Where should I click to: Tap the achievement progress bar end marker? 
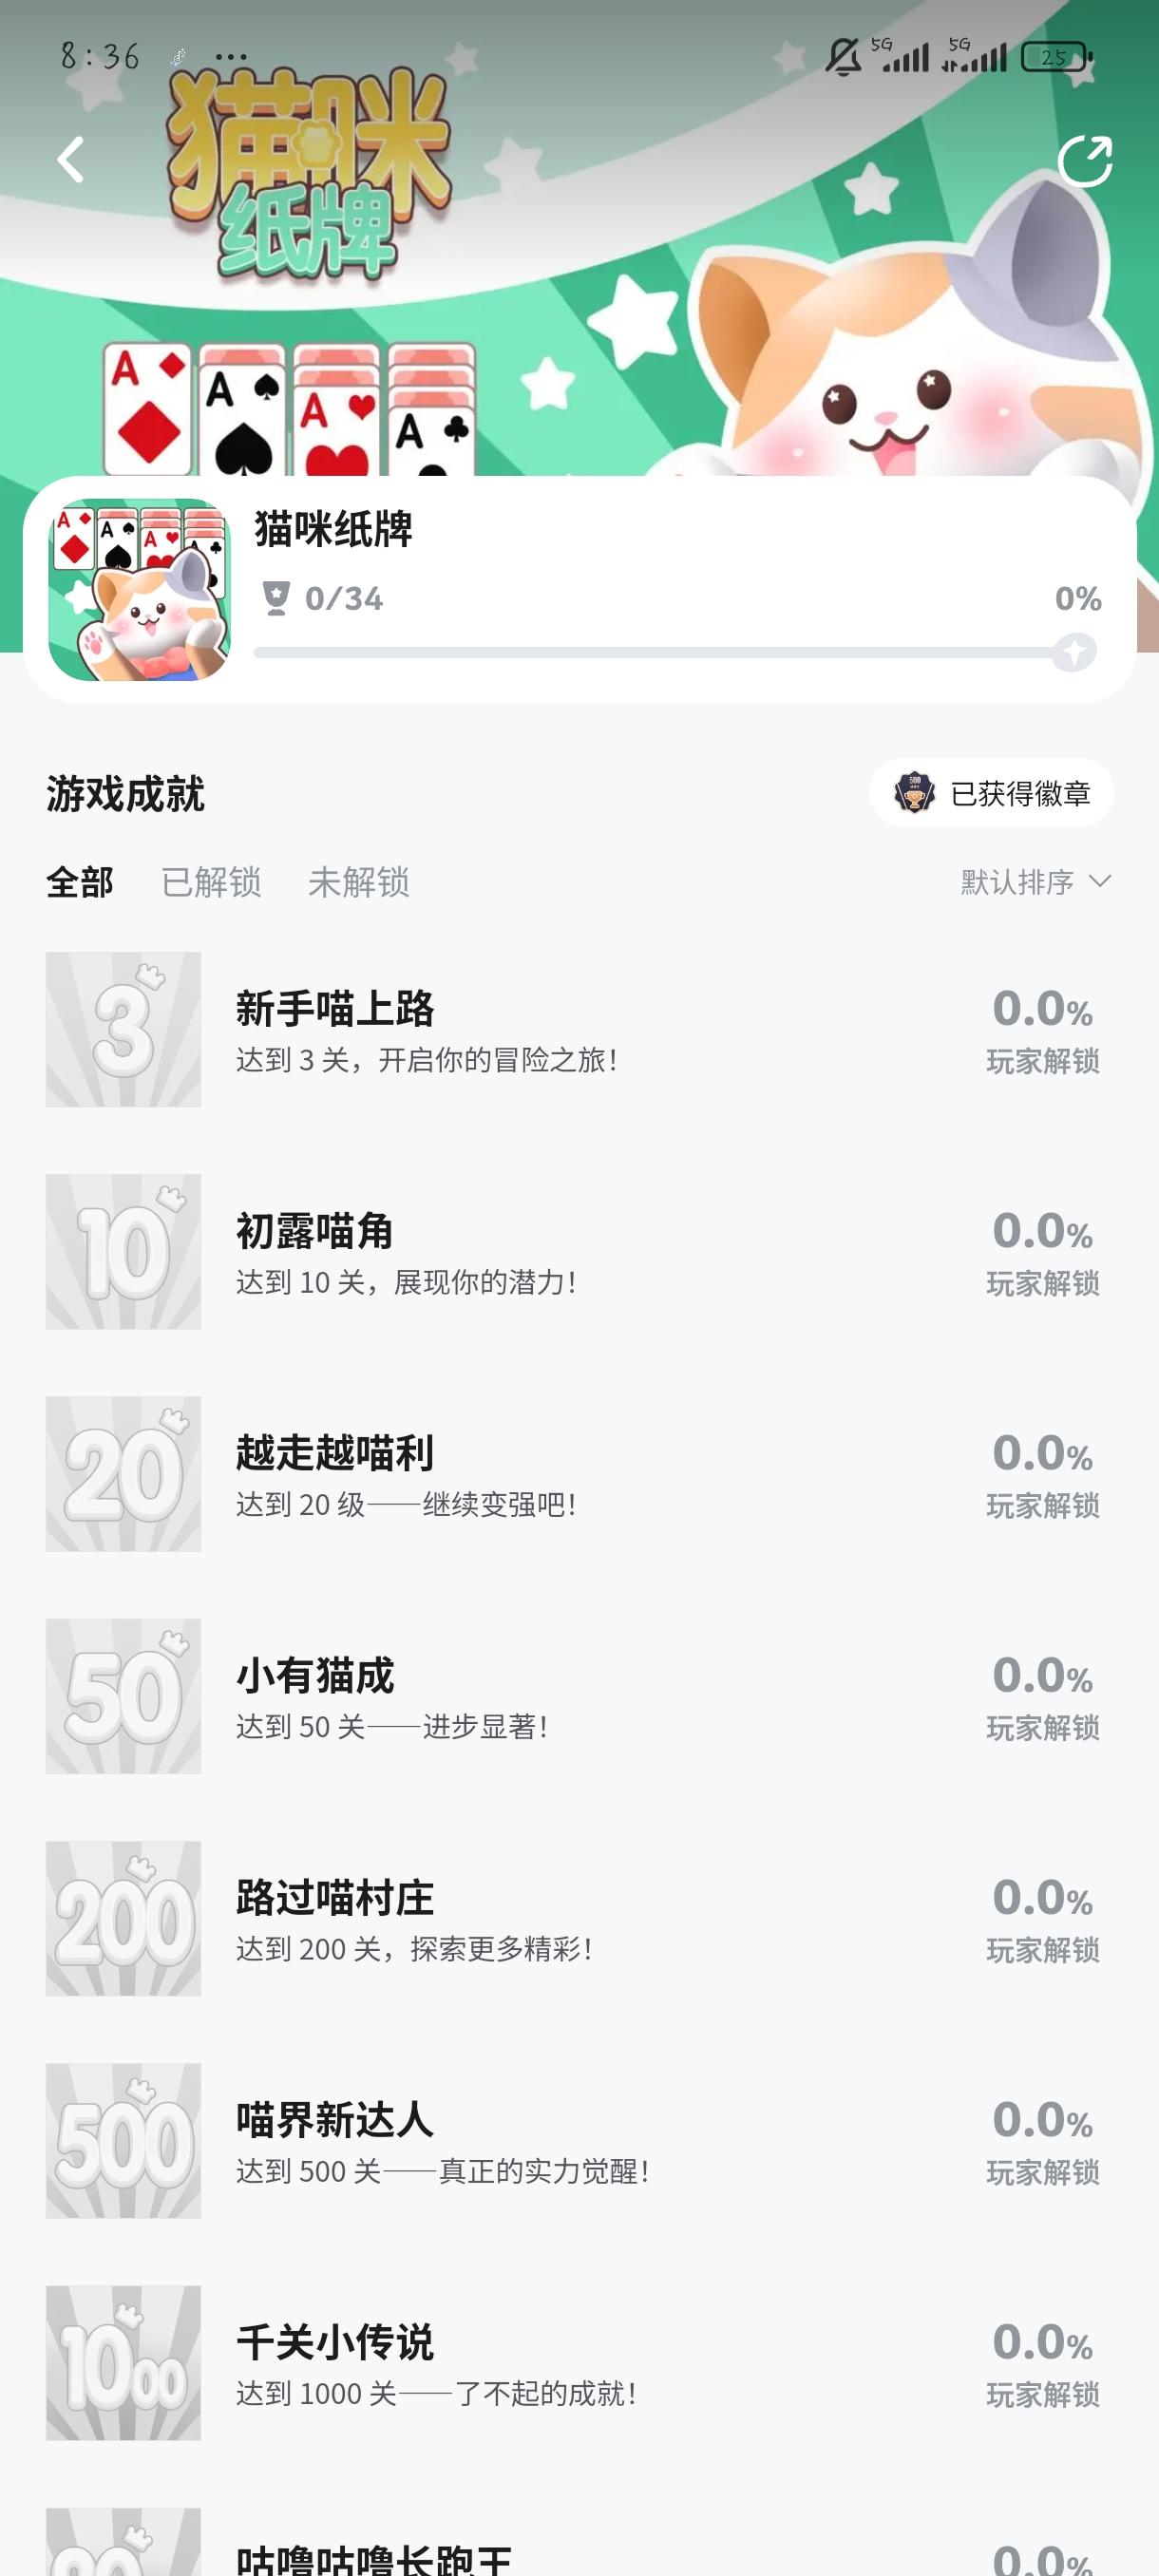pyautogui.click(x=1074, y=653)
